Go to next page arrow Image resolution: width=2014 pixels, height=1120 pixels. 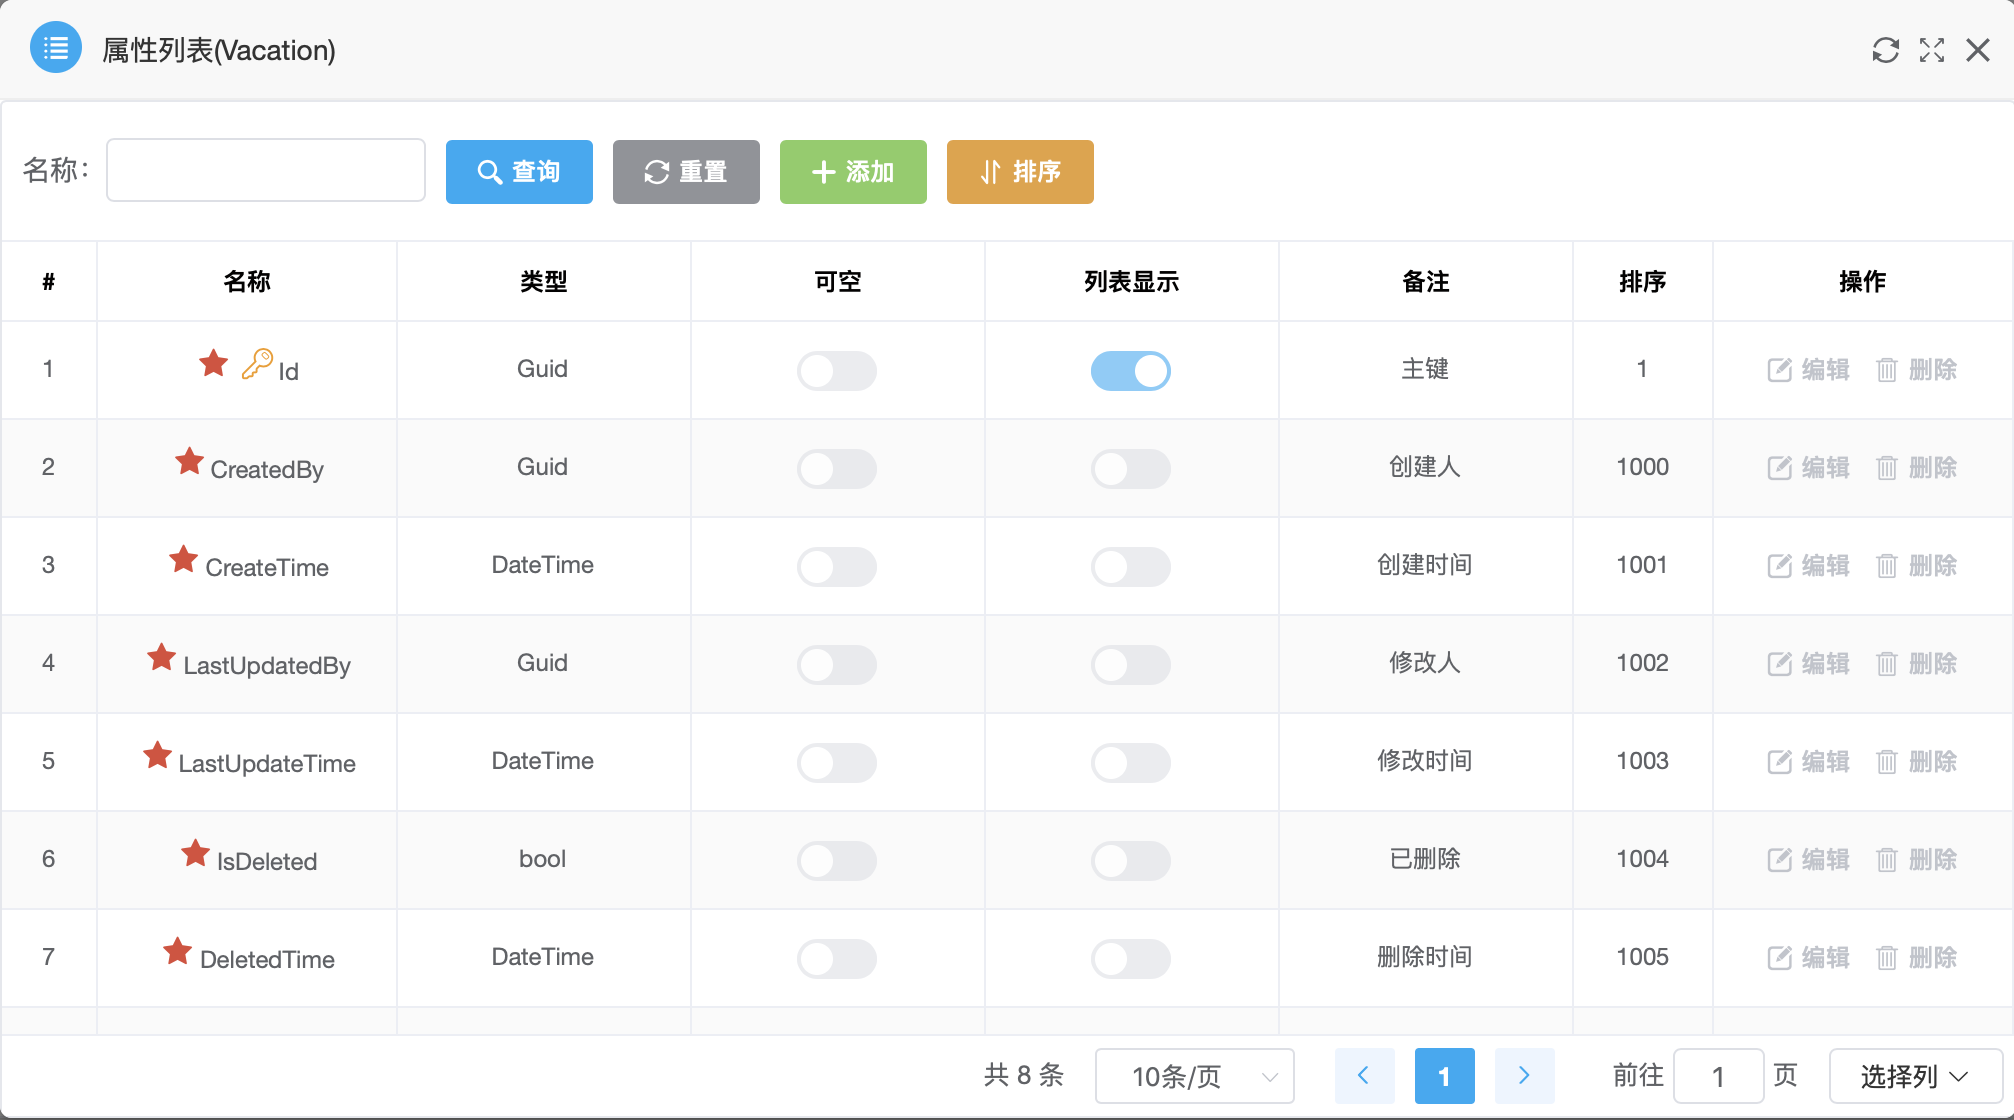pos(1523,1076)
